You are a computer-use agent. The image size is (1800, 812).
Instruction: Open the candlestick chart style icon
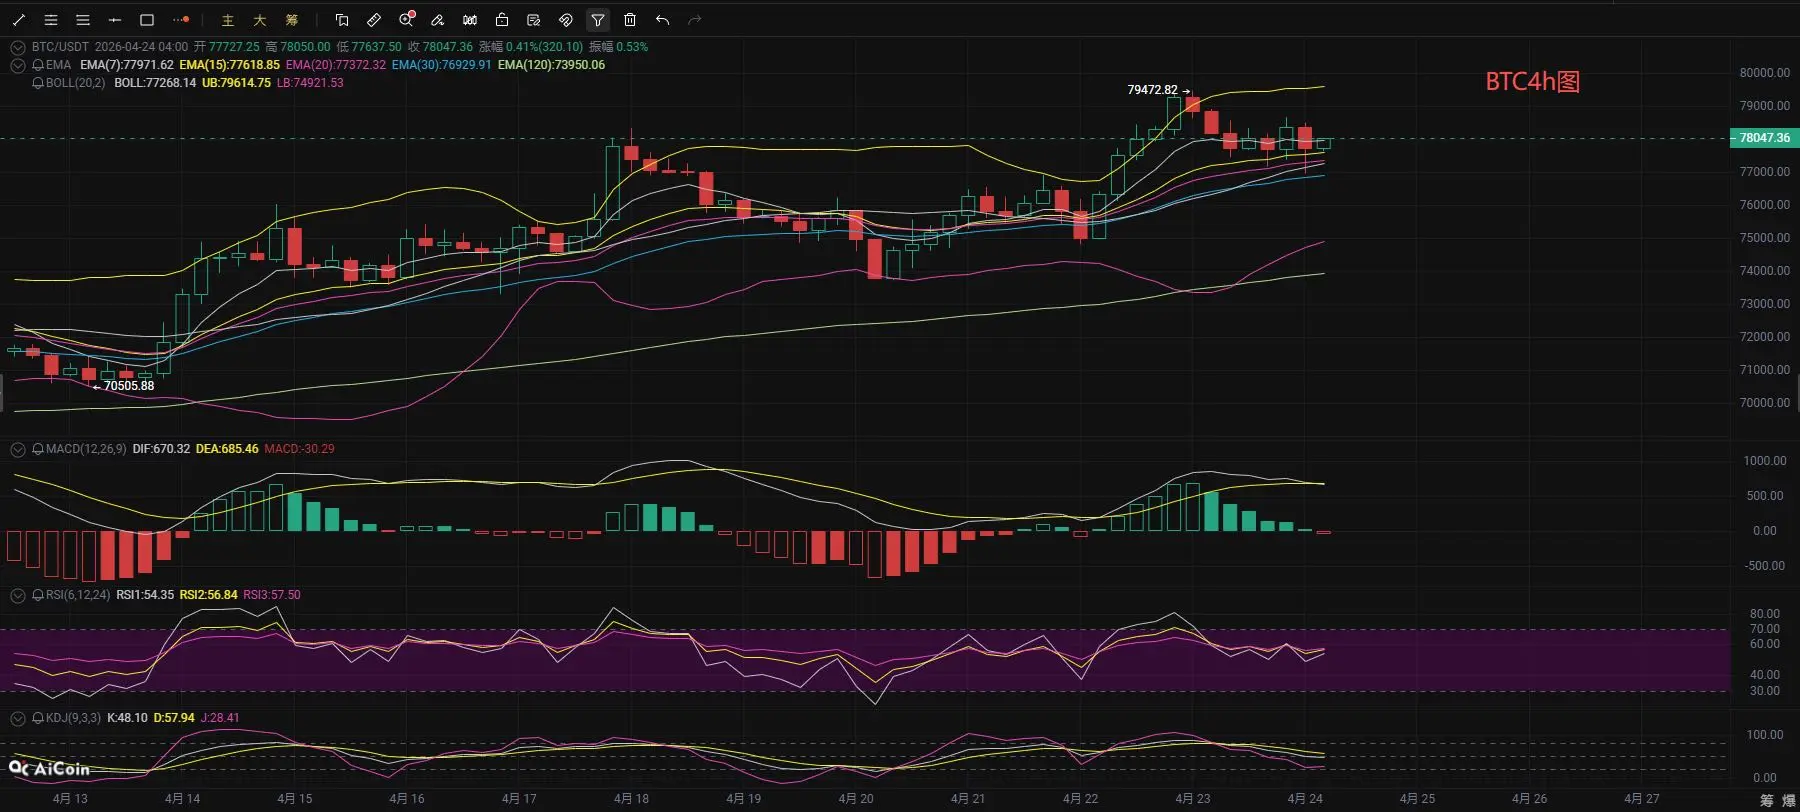[470, 20]
